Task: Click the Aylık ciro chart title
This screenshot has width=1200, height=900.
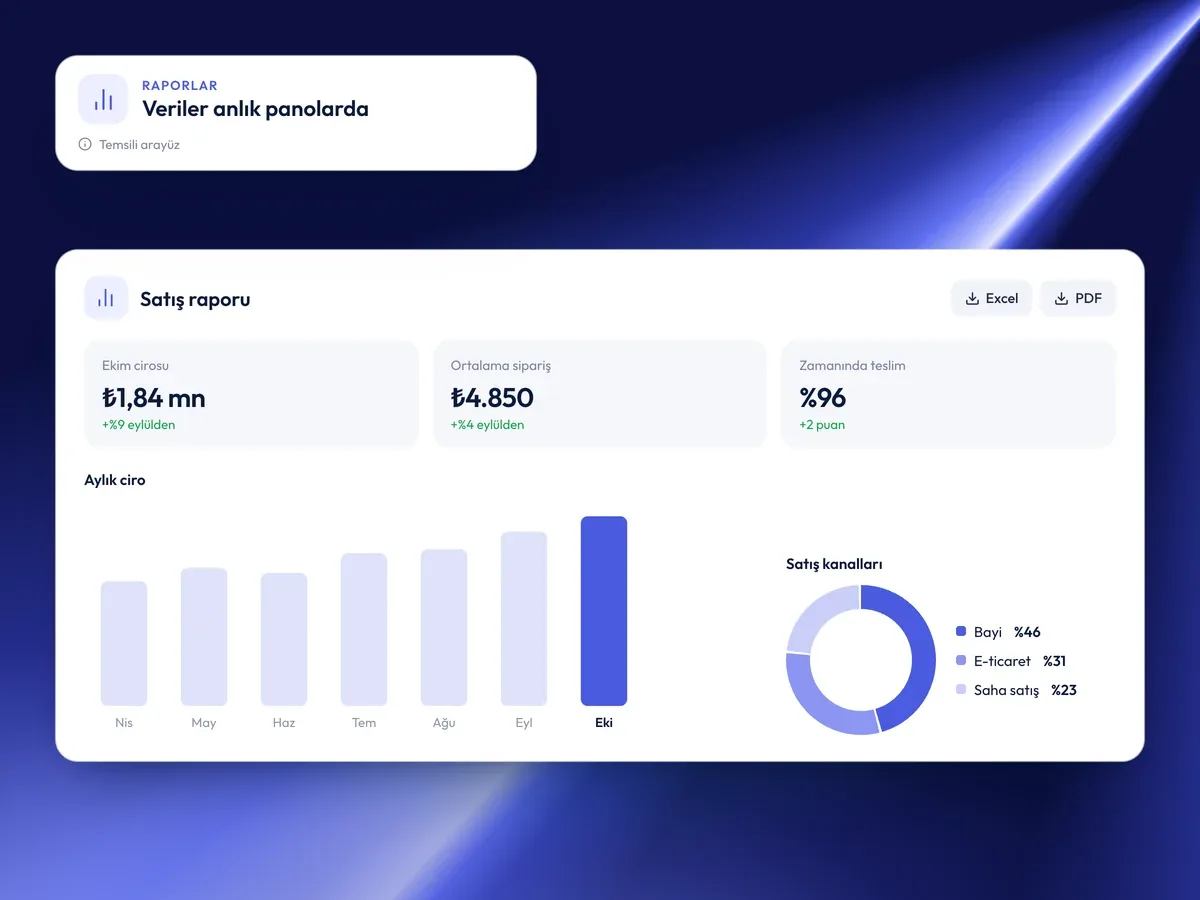Action: click(115, 480)
